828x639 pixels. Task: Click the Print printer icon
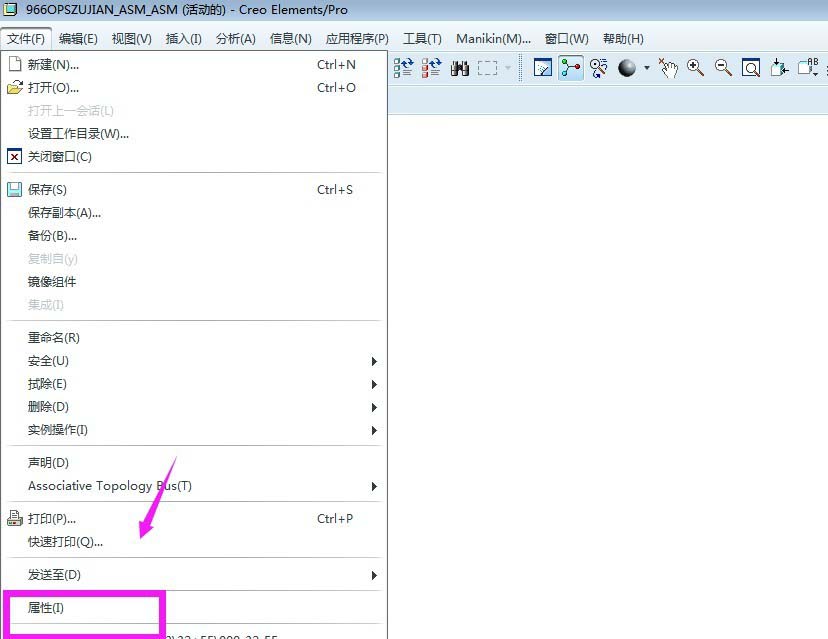15,519
